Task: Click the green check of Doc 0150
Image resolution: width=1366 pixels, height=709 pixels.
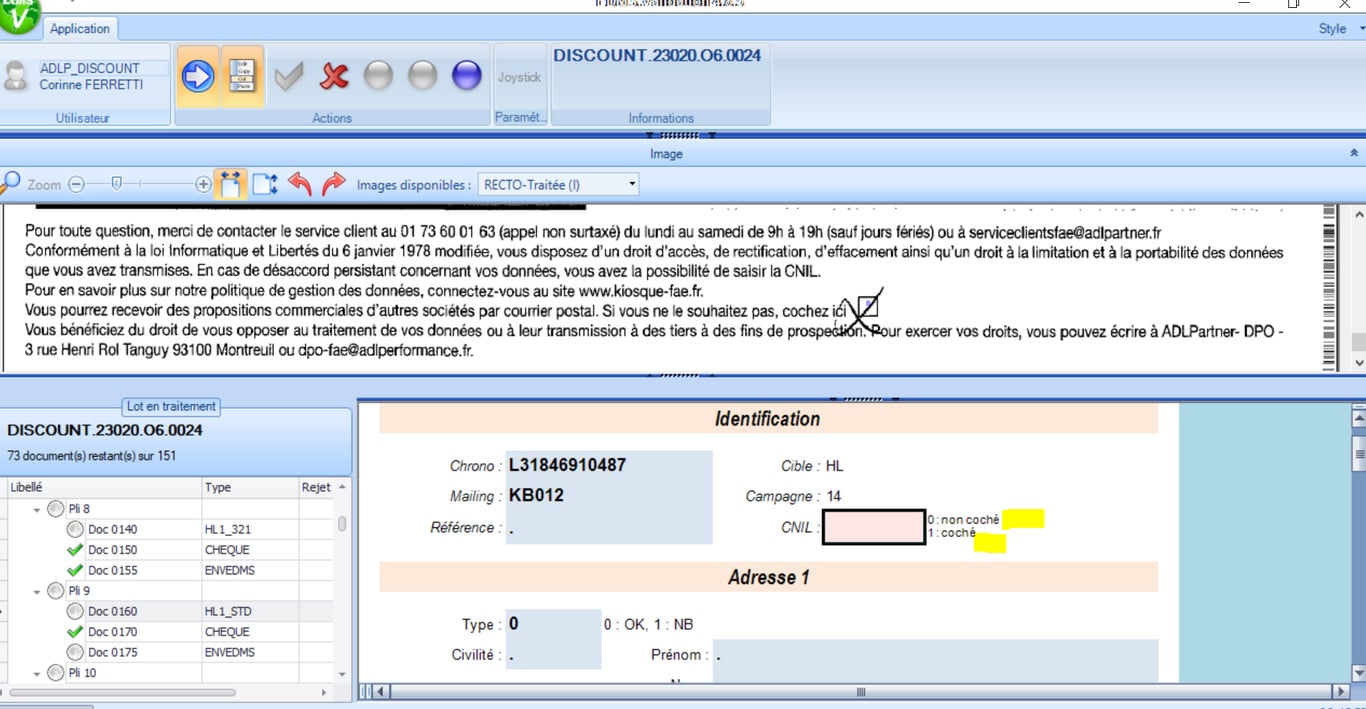Action: [75, 550]
